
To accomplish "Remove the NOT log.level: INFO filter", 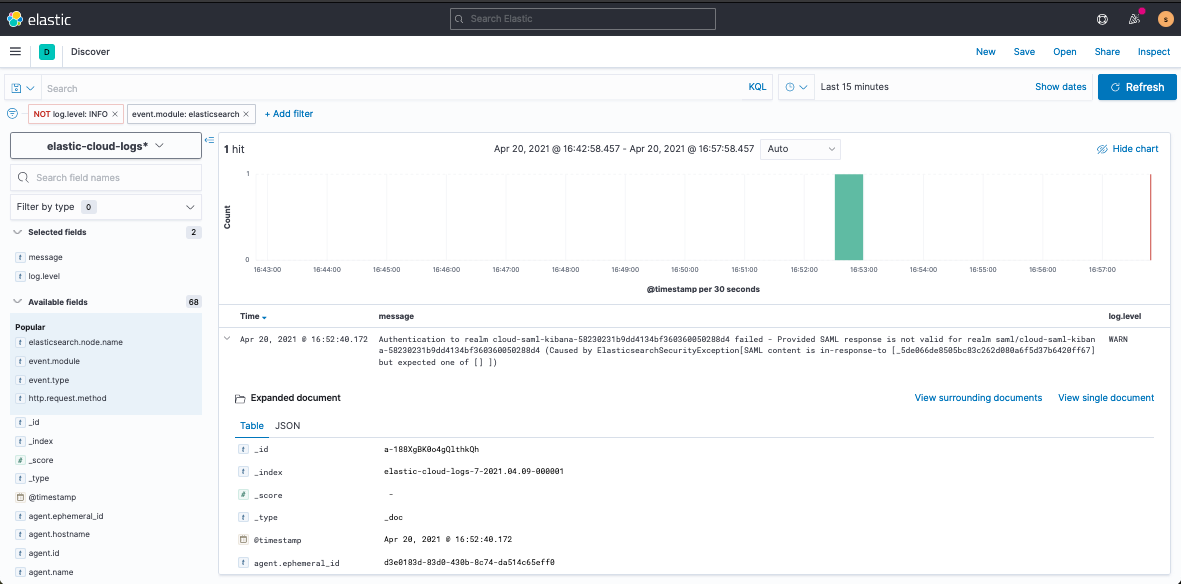I will (114, 114).
